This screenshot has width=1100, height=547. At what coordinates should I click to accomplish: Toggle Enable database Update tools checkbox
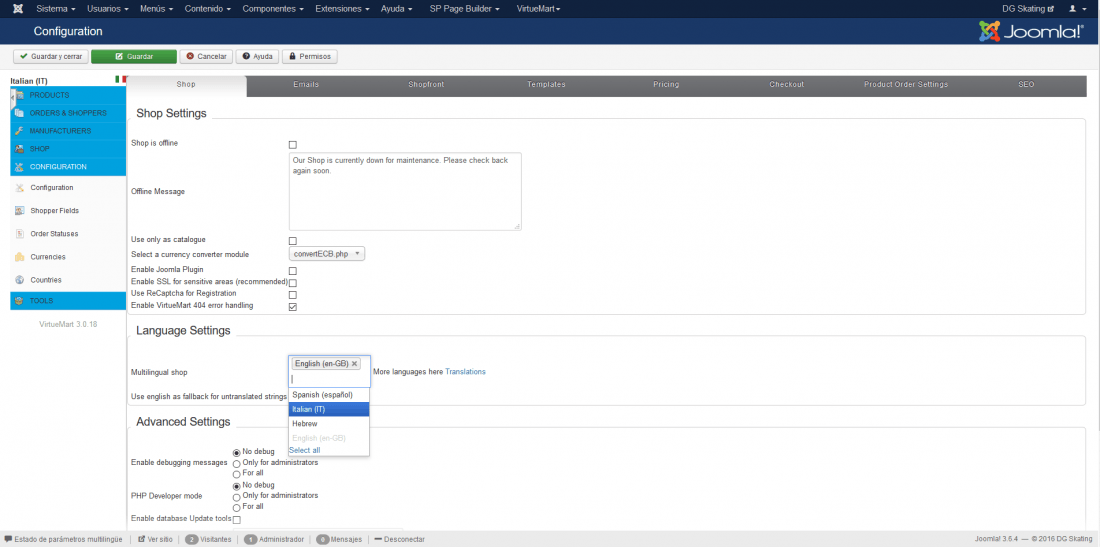pos(236,520)
